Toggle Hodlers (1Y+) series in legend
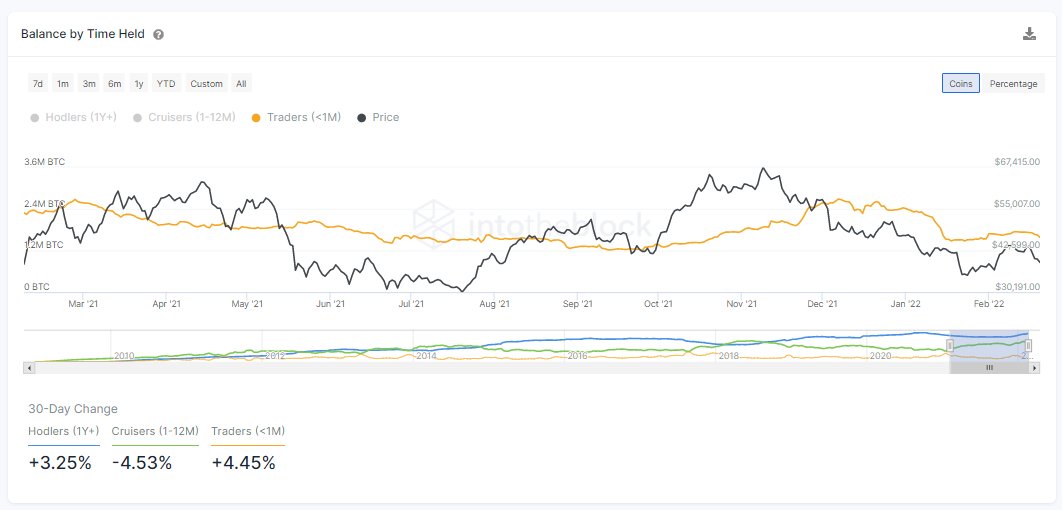Screen dimensions: 1062x510 pyautogui.click(x=74, y=117)
